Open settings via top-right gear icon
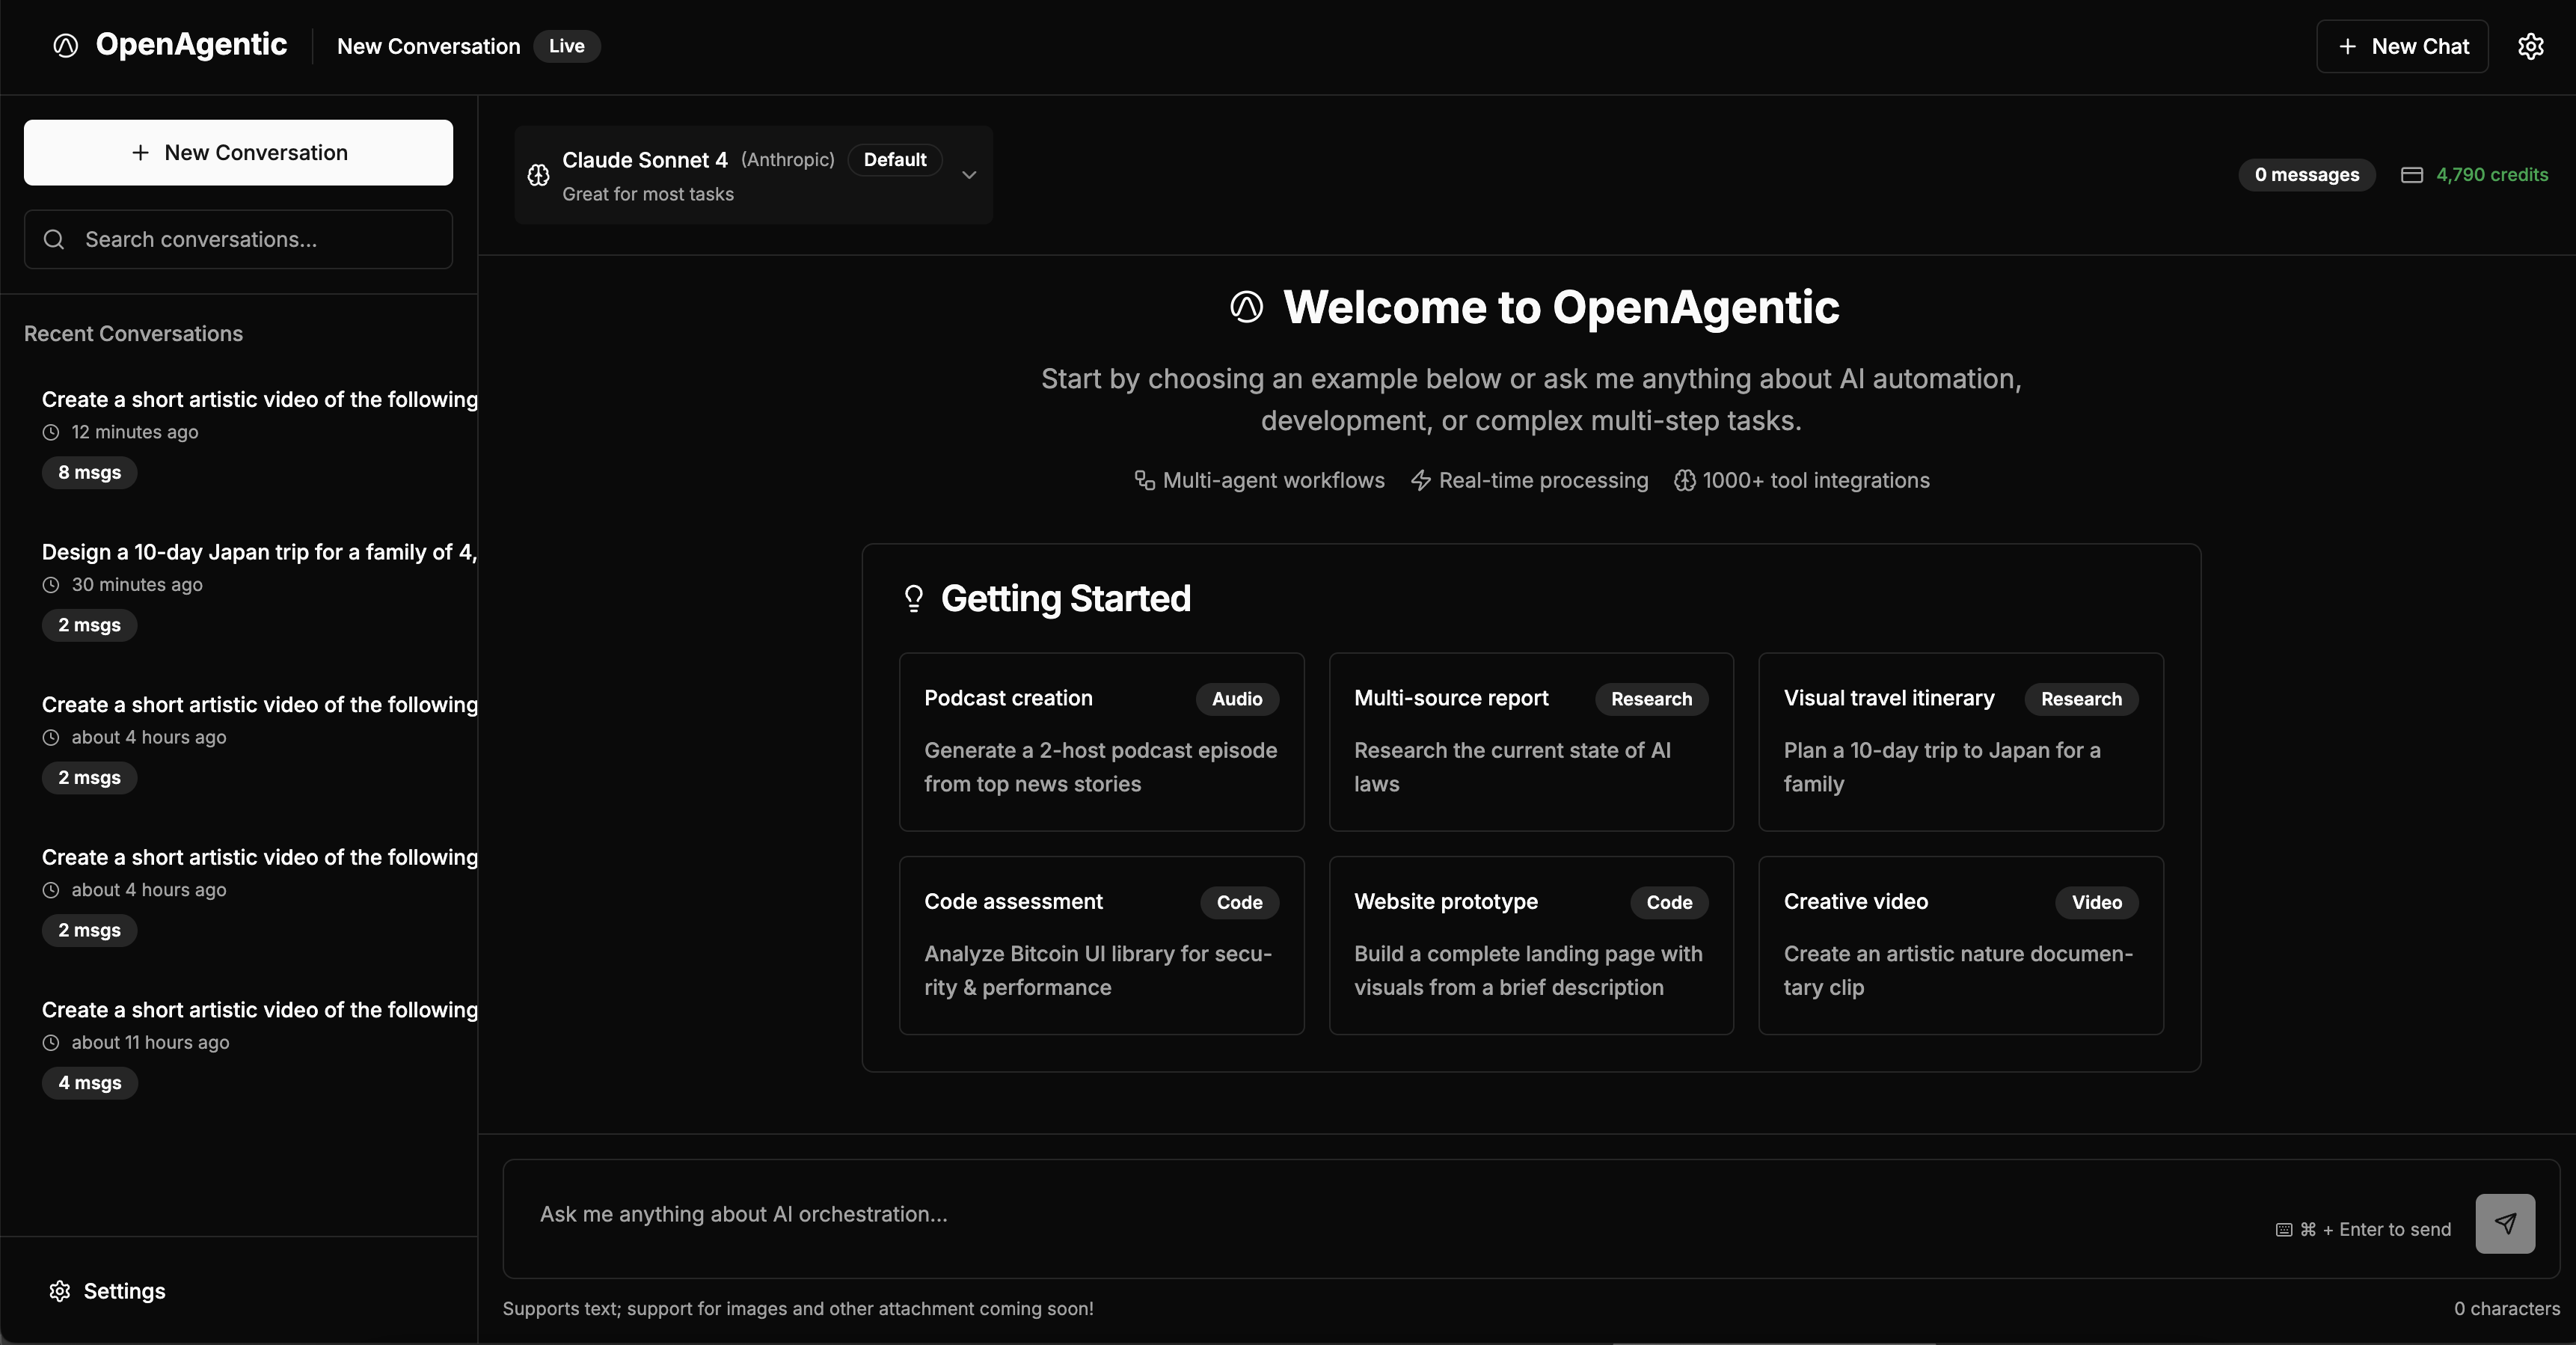Screen dimensions: 2576x1345 click(2530, 46)
